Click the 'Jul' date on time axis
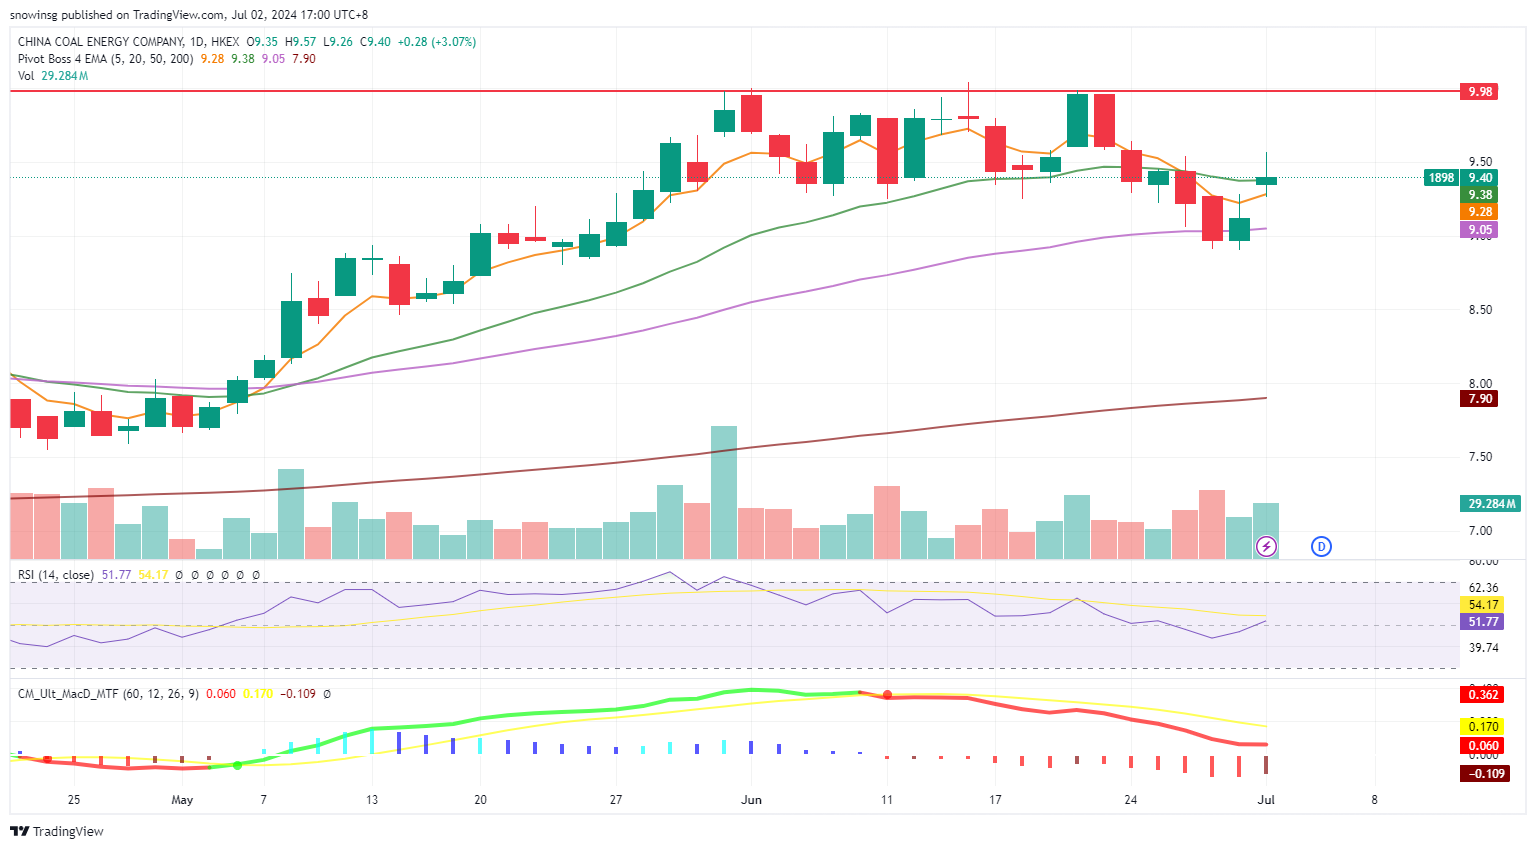The image size is (1536, 849). click(x=1266, y=800)
